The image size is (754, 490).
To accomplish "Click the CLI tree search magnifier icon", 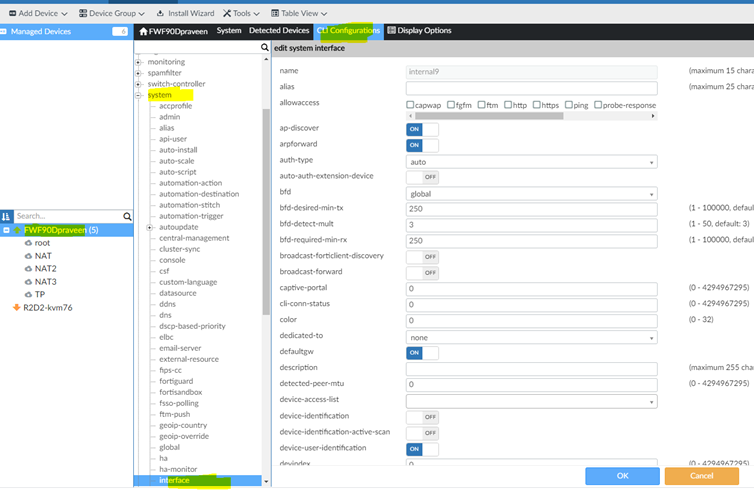I will pos(264,48).
